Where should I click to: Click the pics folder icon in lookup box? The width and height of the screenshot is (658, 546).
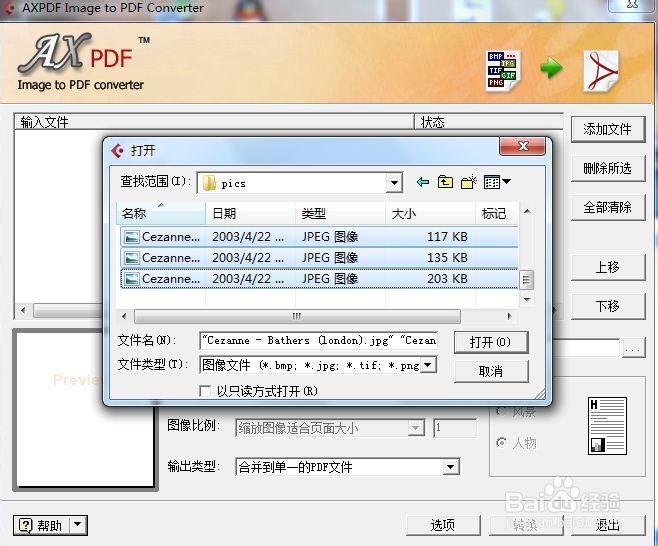209,183
